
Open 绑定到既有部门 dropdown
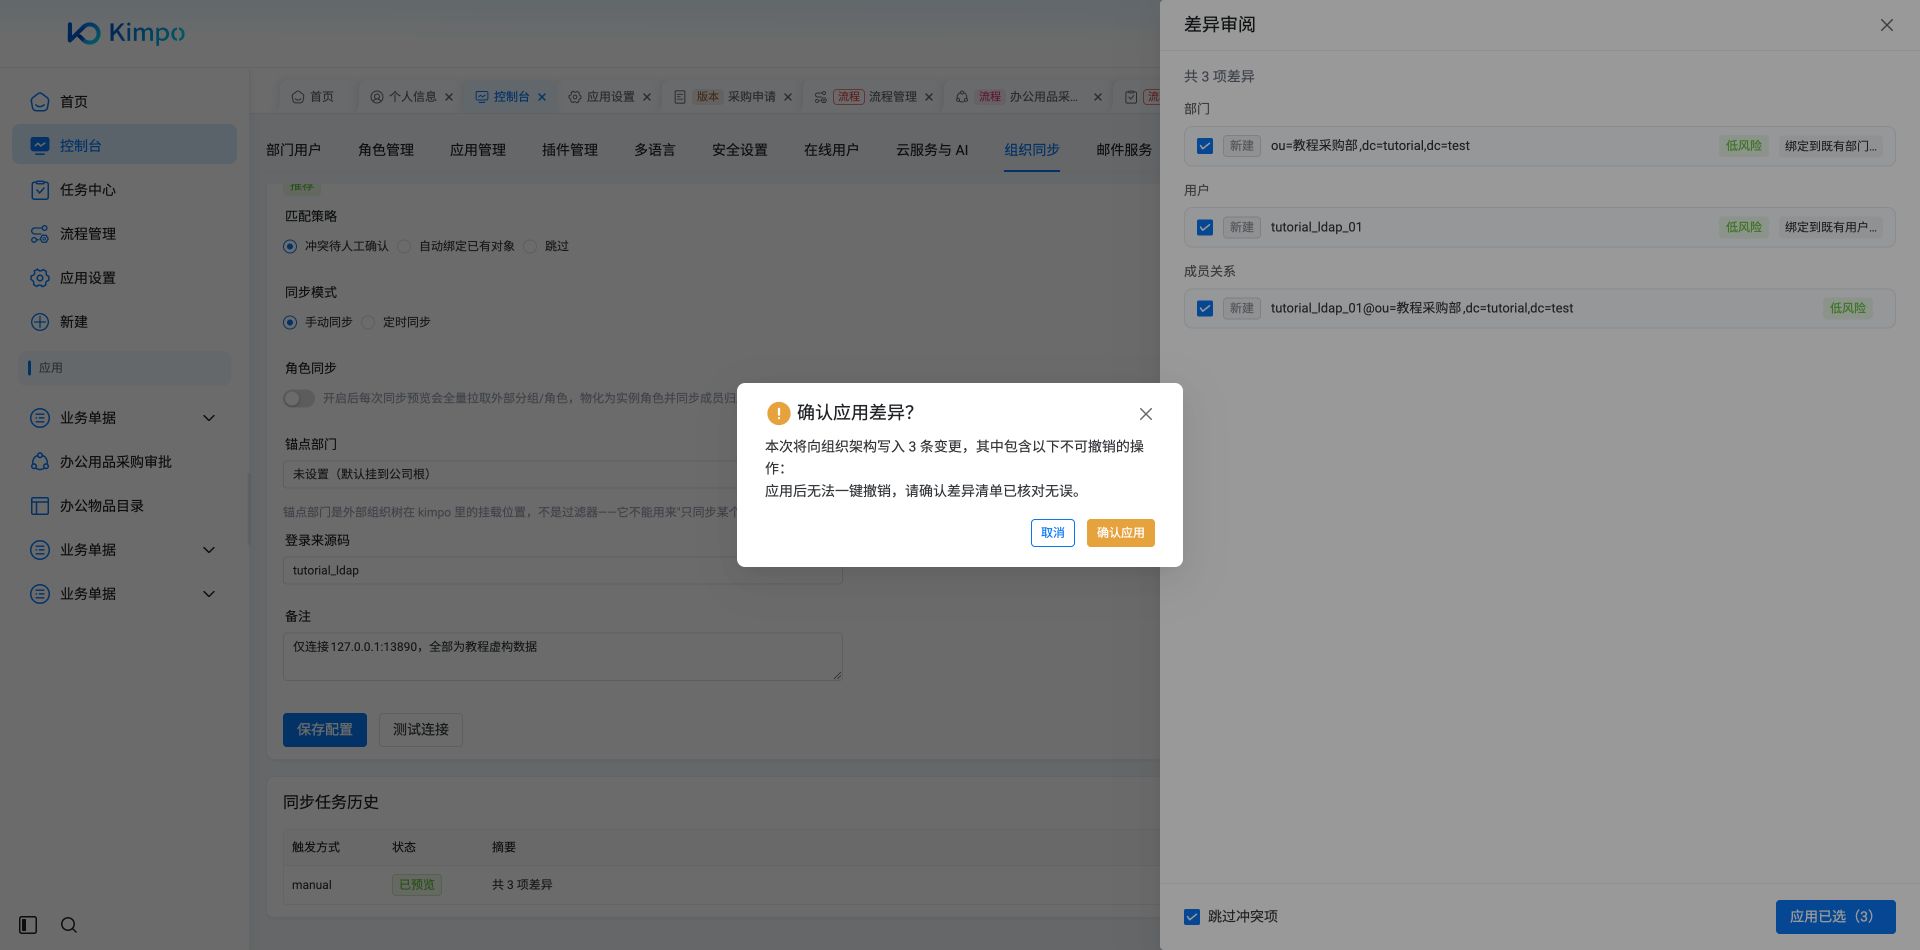pos(1831,146)
